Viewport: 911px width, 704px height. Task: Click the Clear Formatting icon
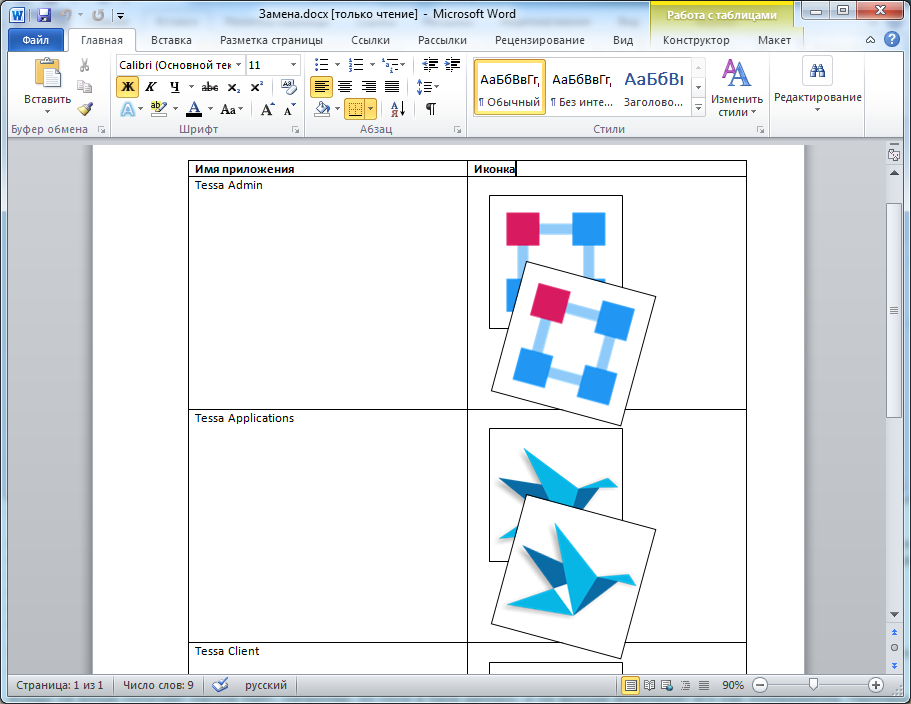[289, 87]
